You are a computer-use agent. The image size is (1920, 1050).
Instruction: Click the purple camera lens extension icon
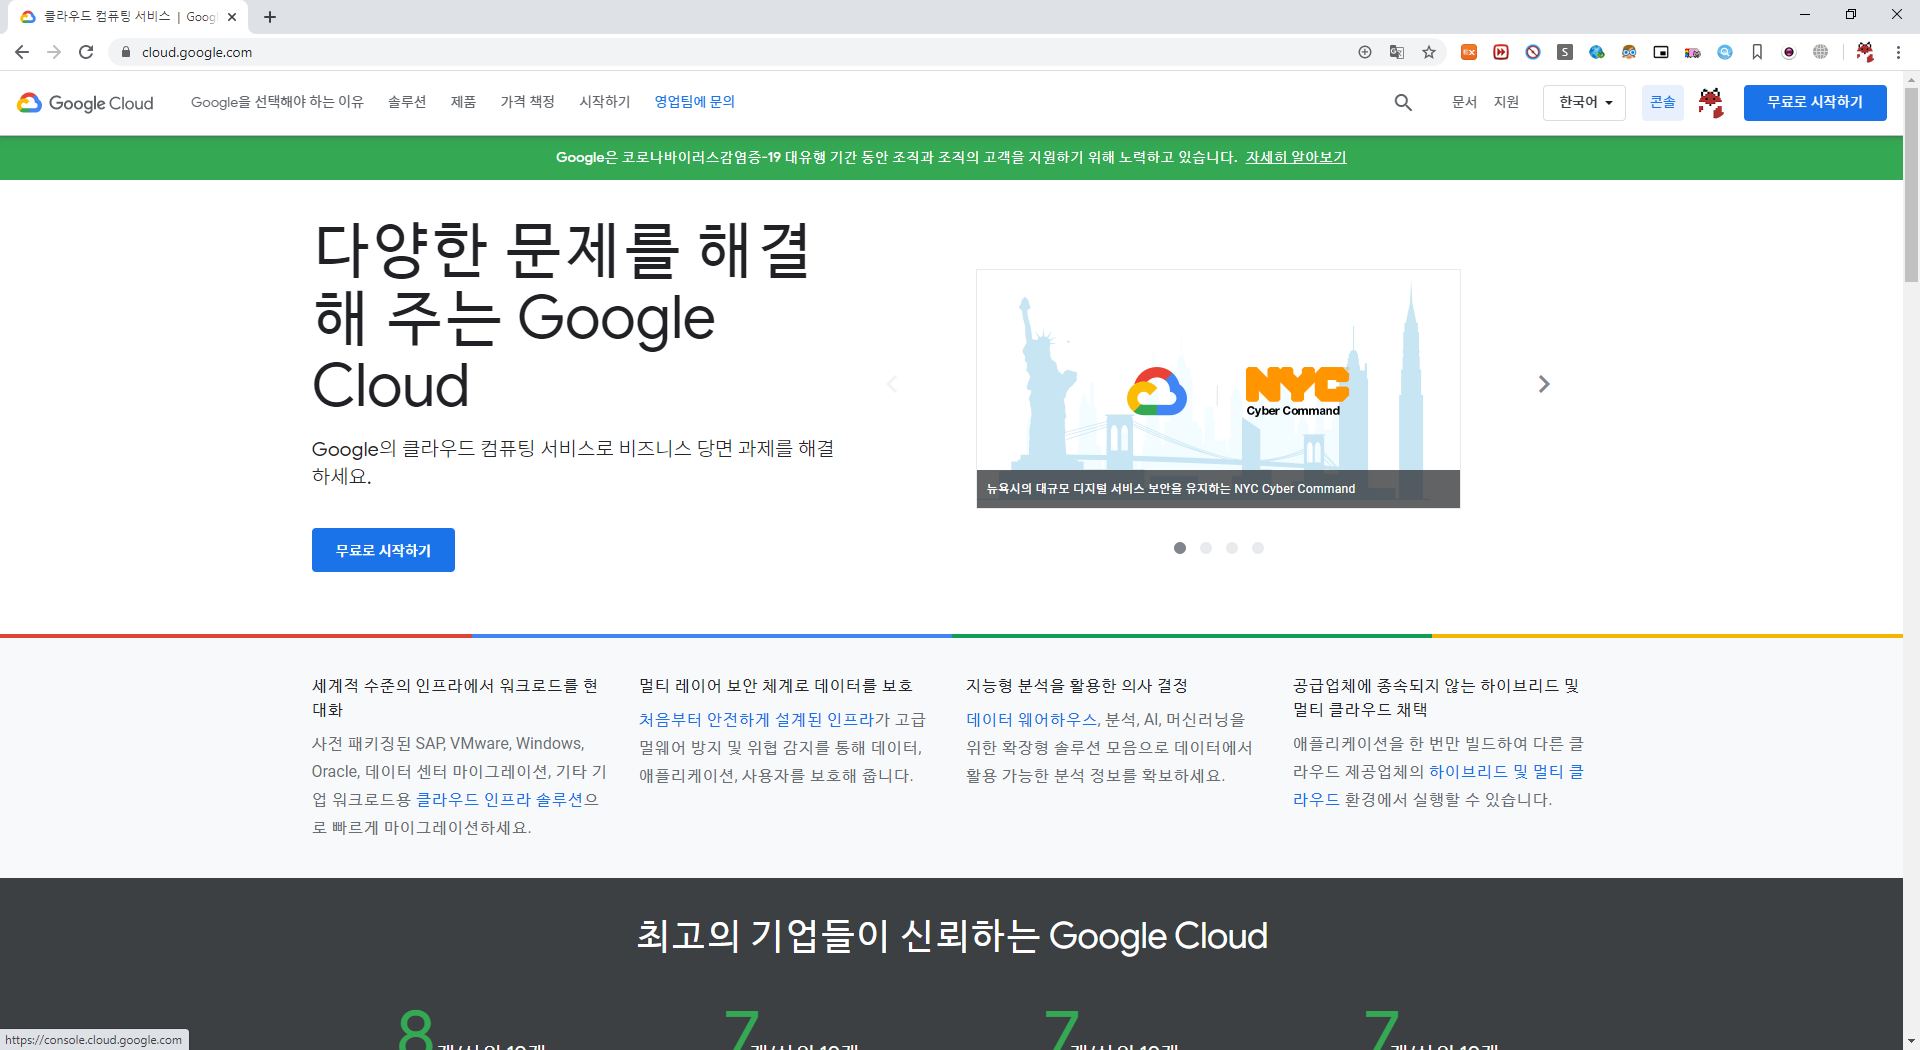tap(1789, 52)
